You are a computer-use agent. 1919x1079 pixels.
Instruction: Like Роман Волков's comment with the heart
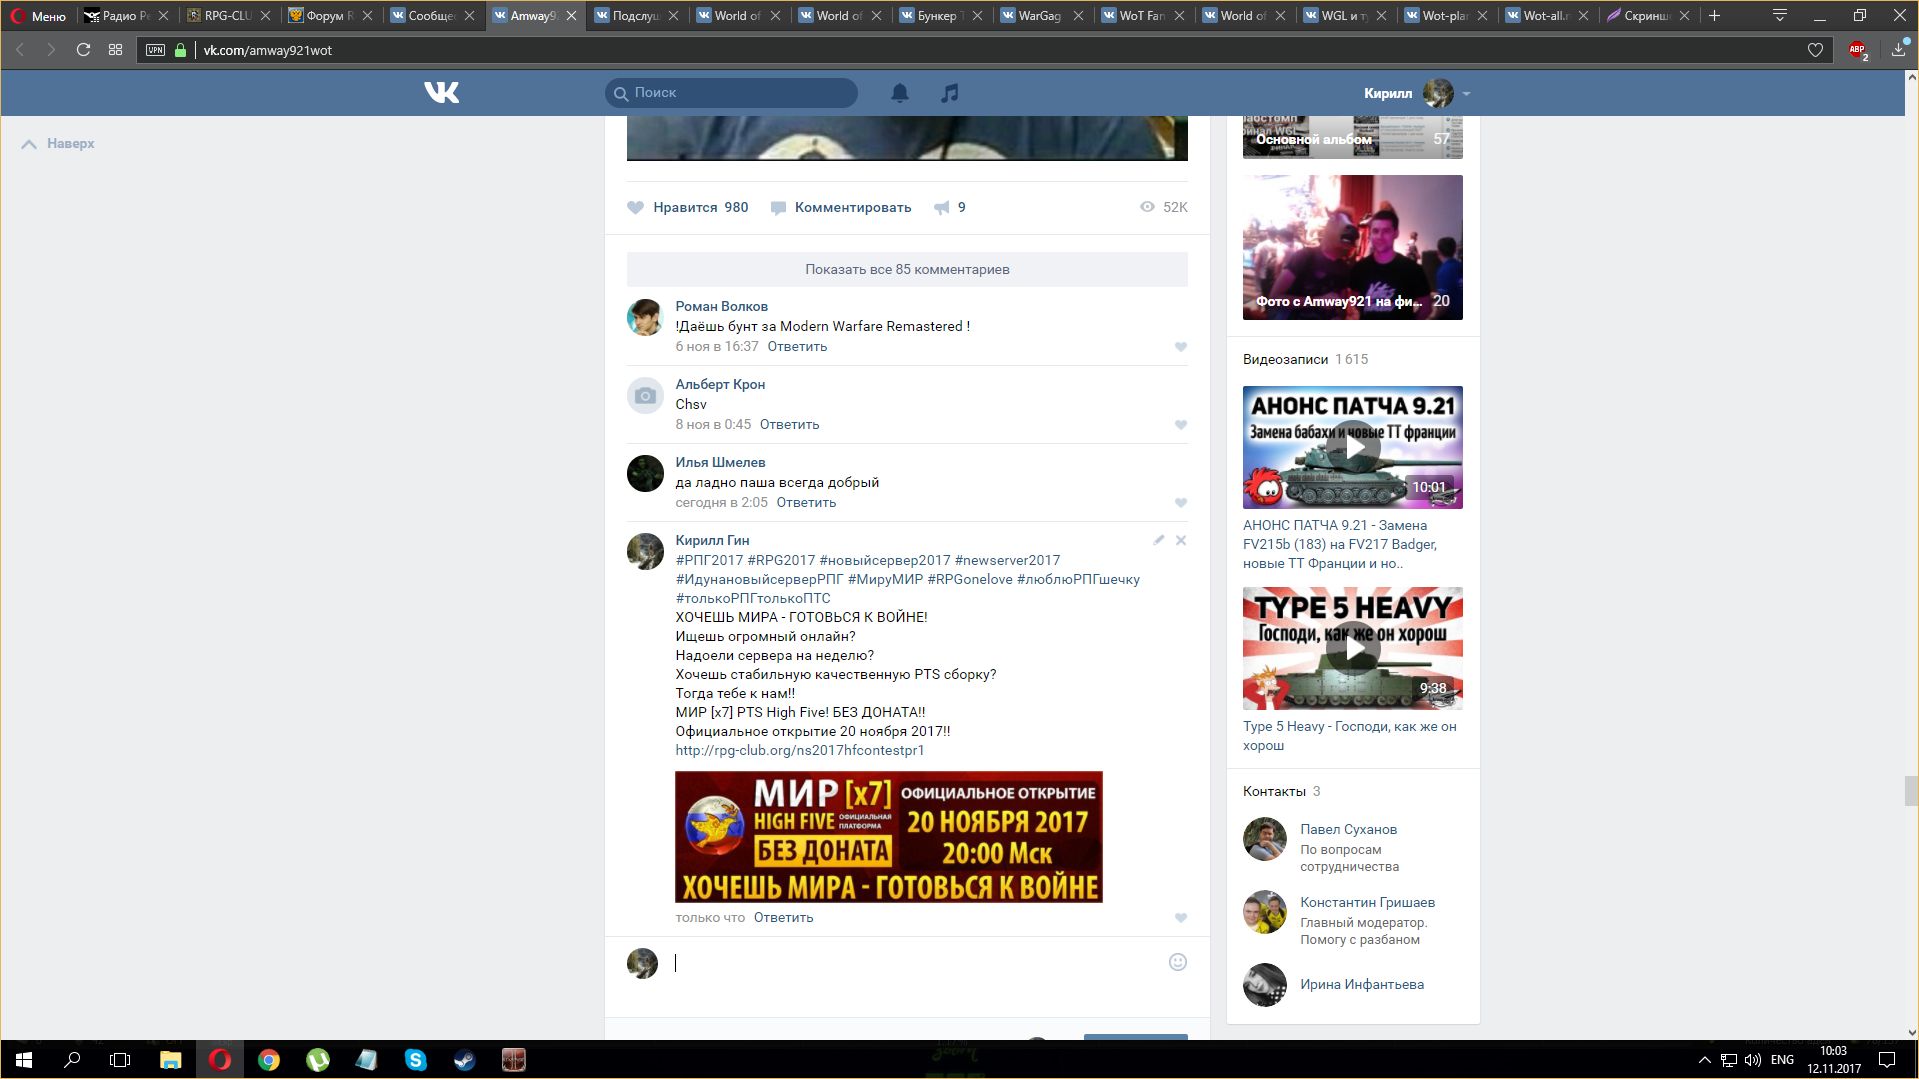coord(1181,347)
